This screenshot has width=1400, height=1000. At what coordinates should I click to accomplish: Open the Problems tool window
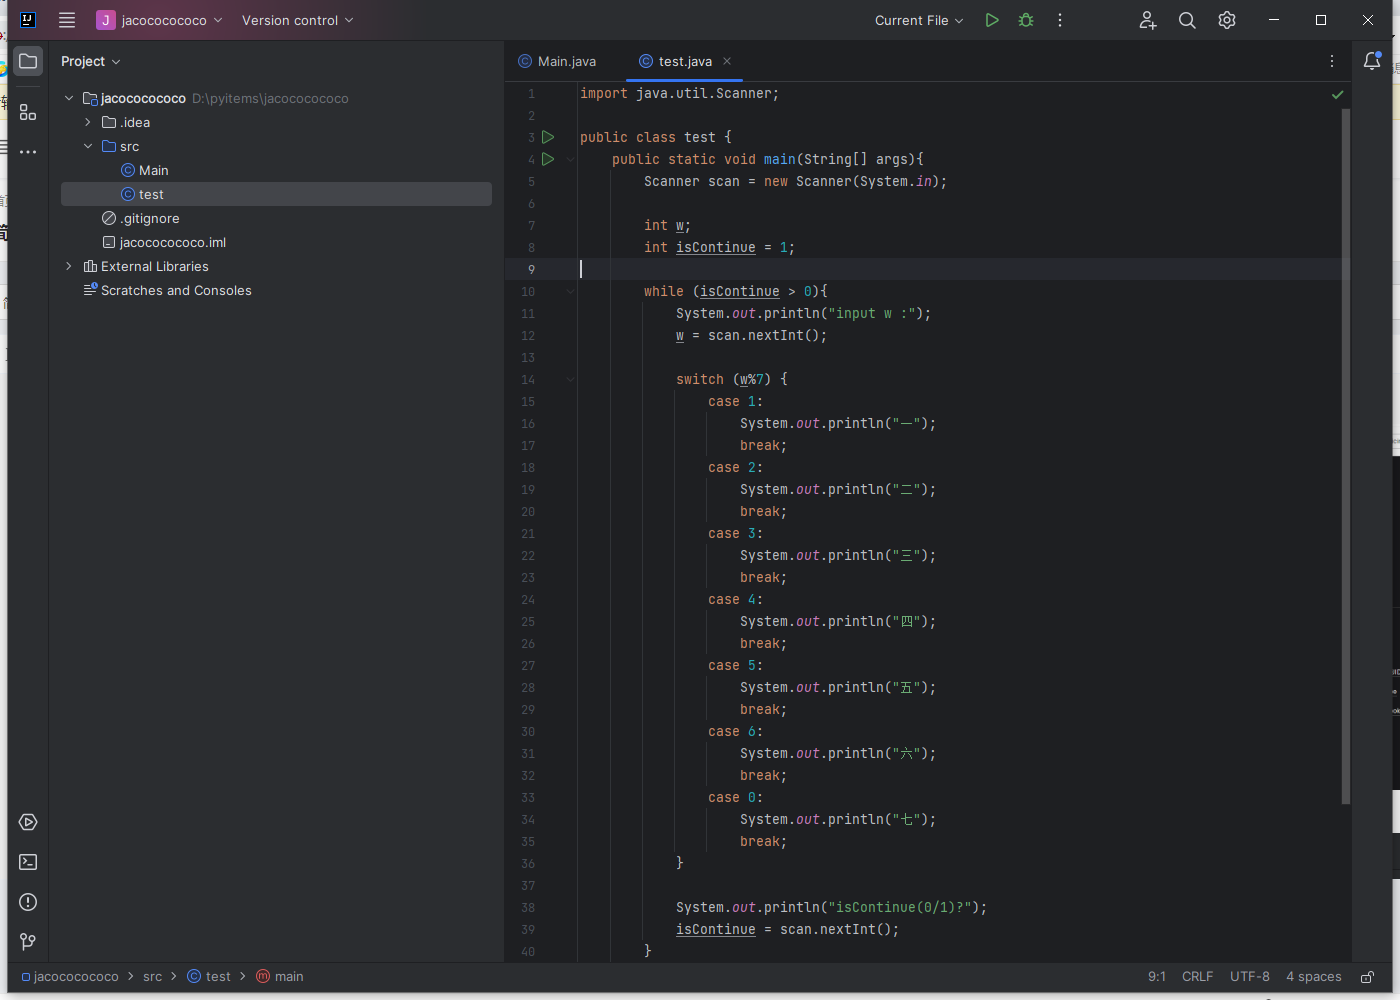[x=28, y=902]
